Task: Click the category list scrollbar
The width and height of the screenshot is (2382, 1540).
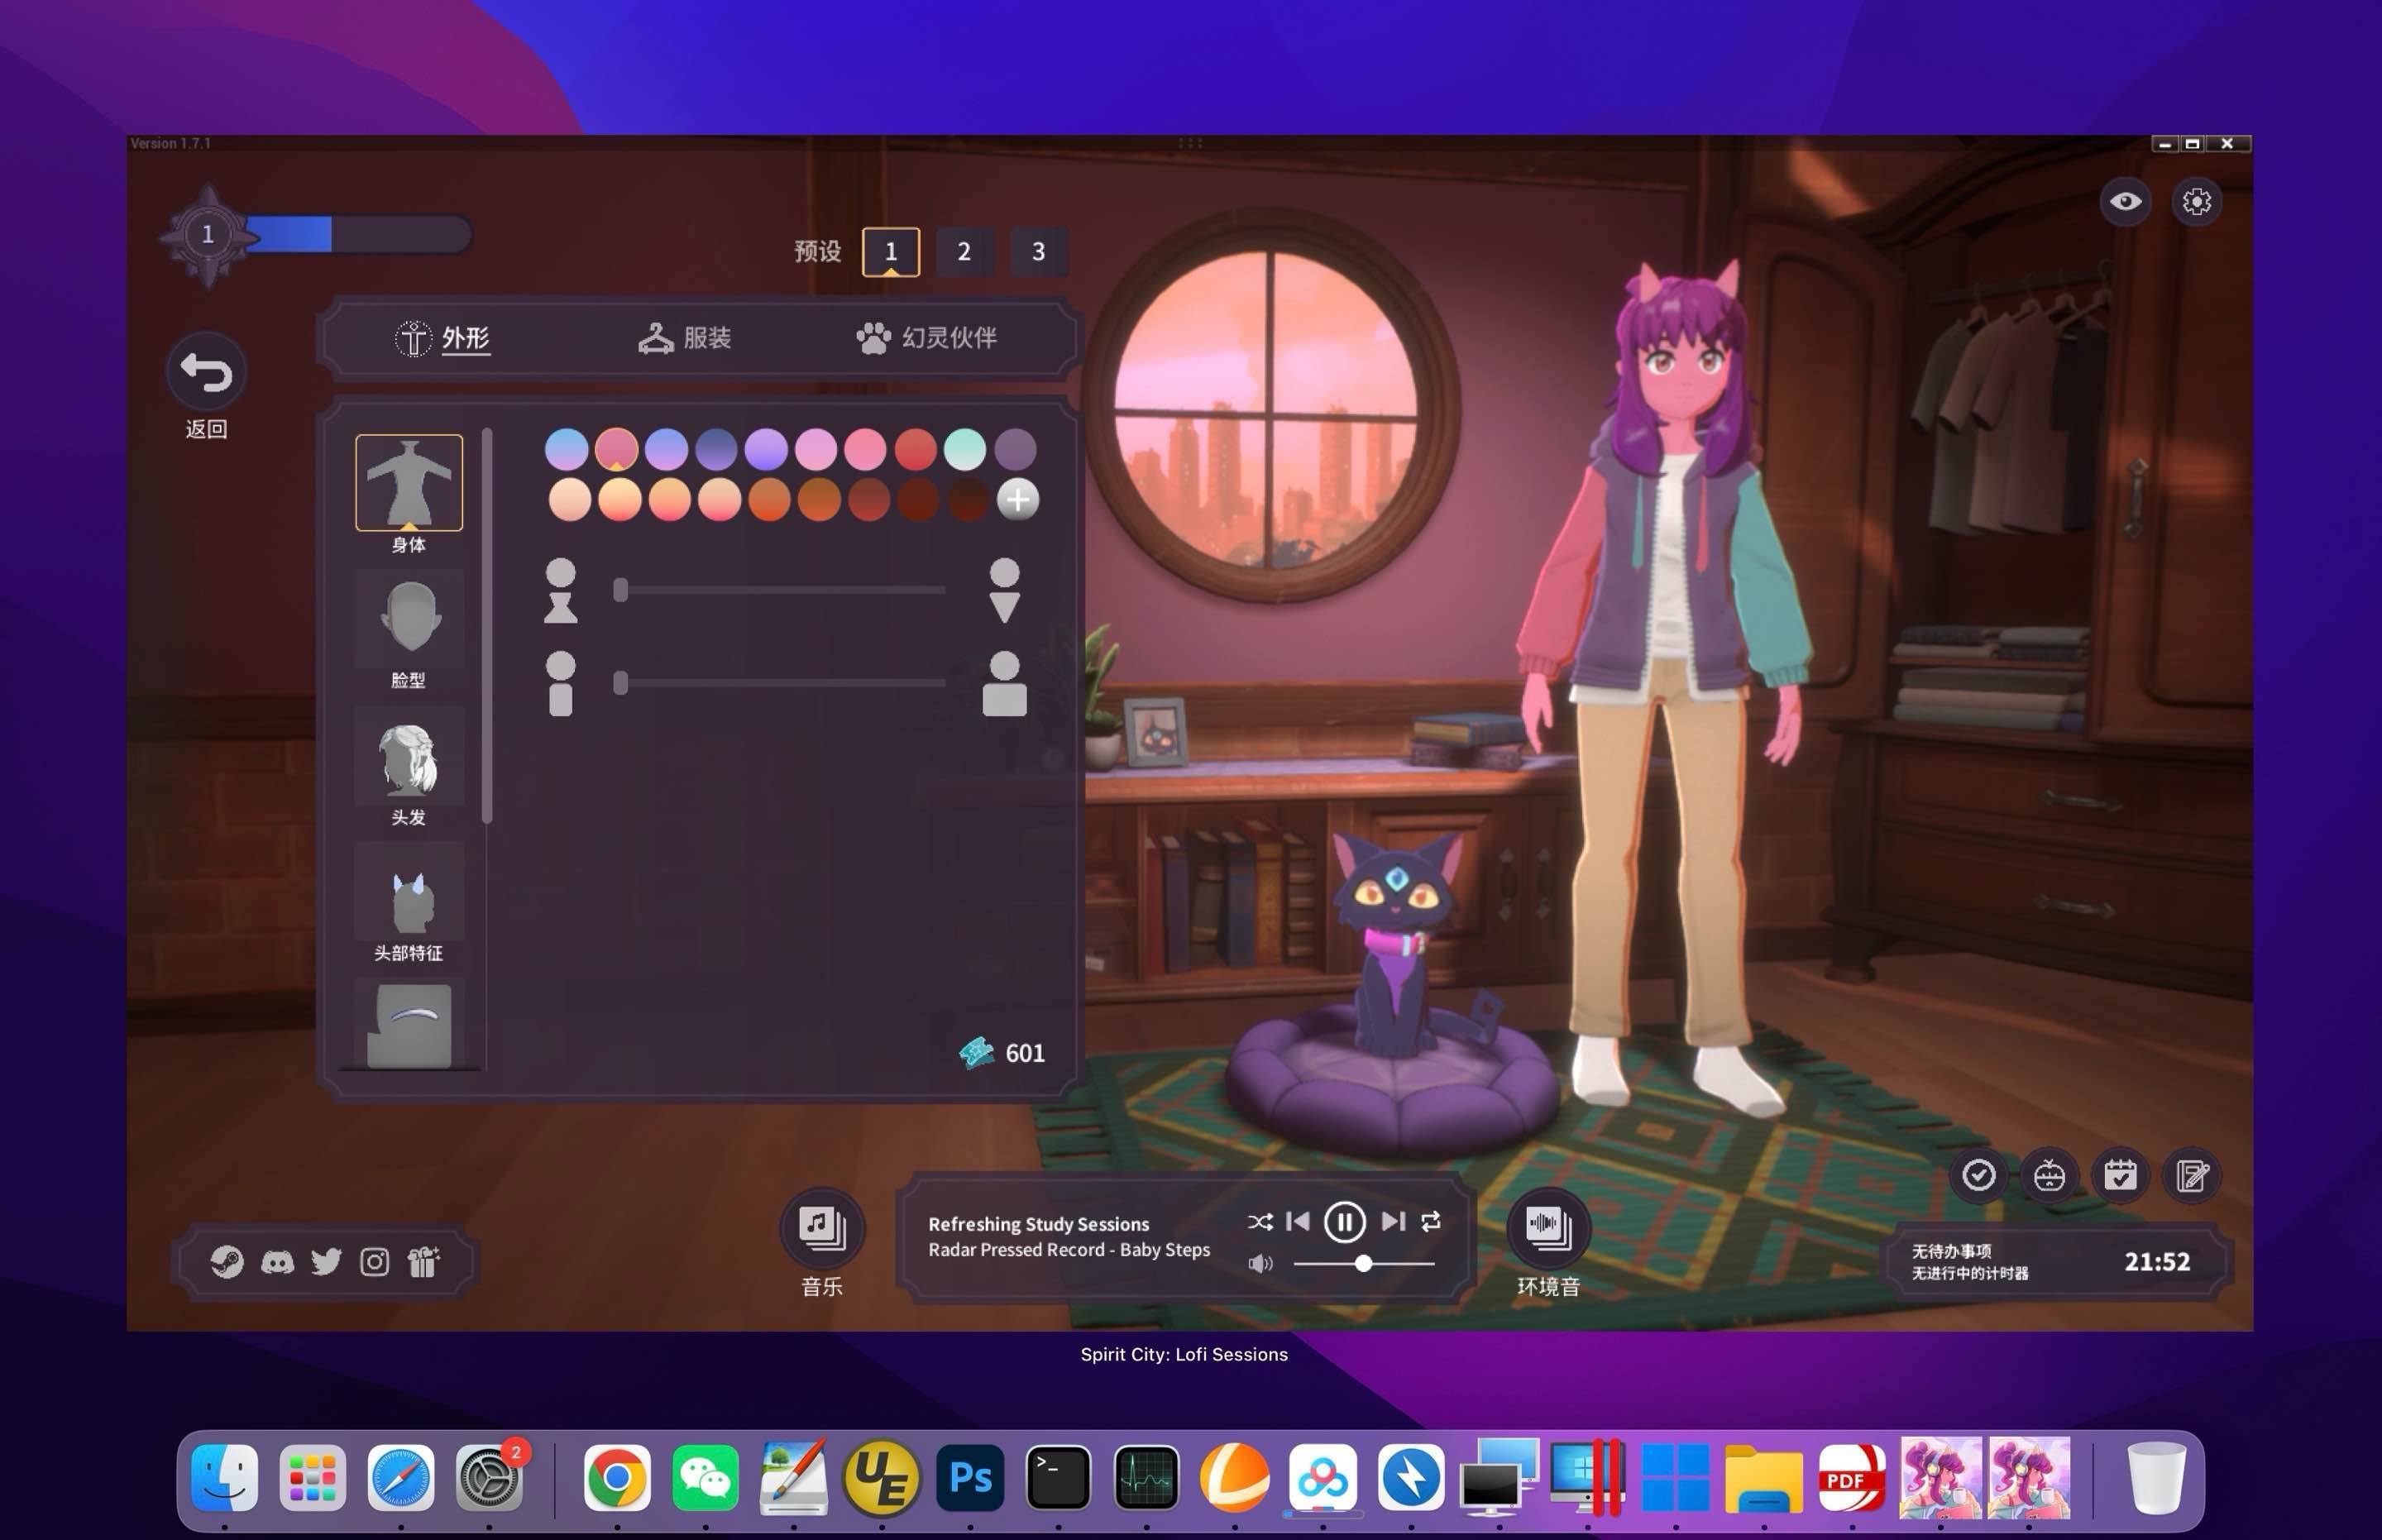Action: (487, 626)
